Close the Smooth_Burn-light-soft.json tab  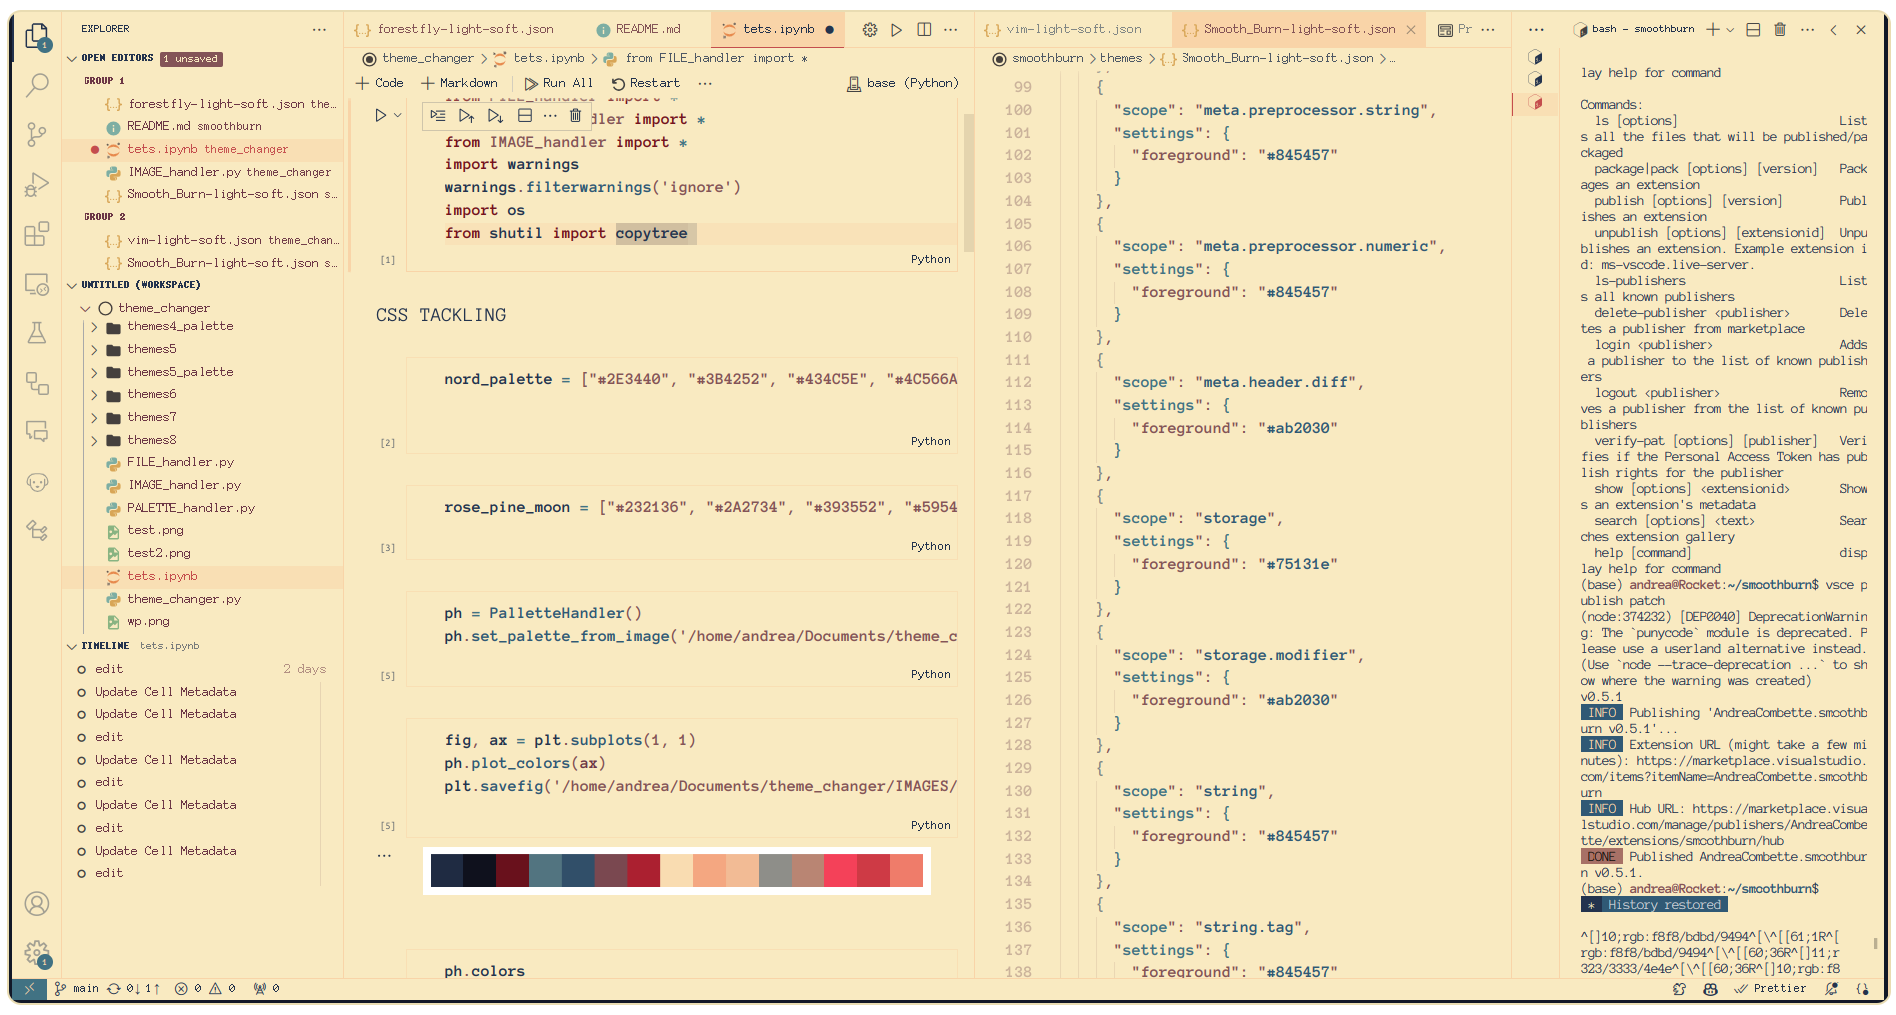coord(1410,30)
